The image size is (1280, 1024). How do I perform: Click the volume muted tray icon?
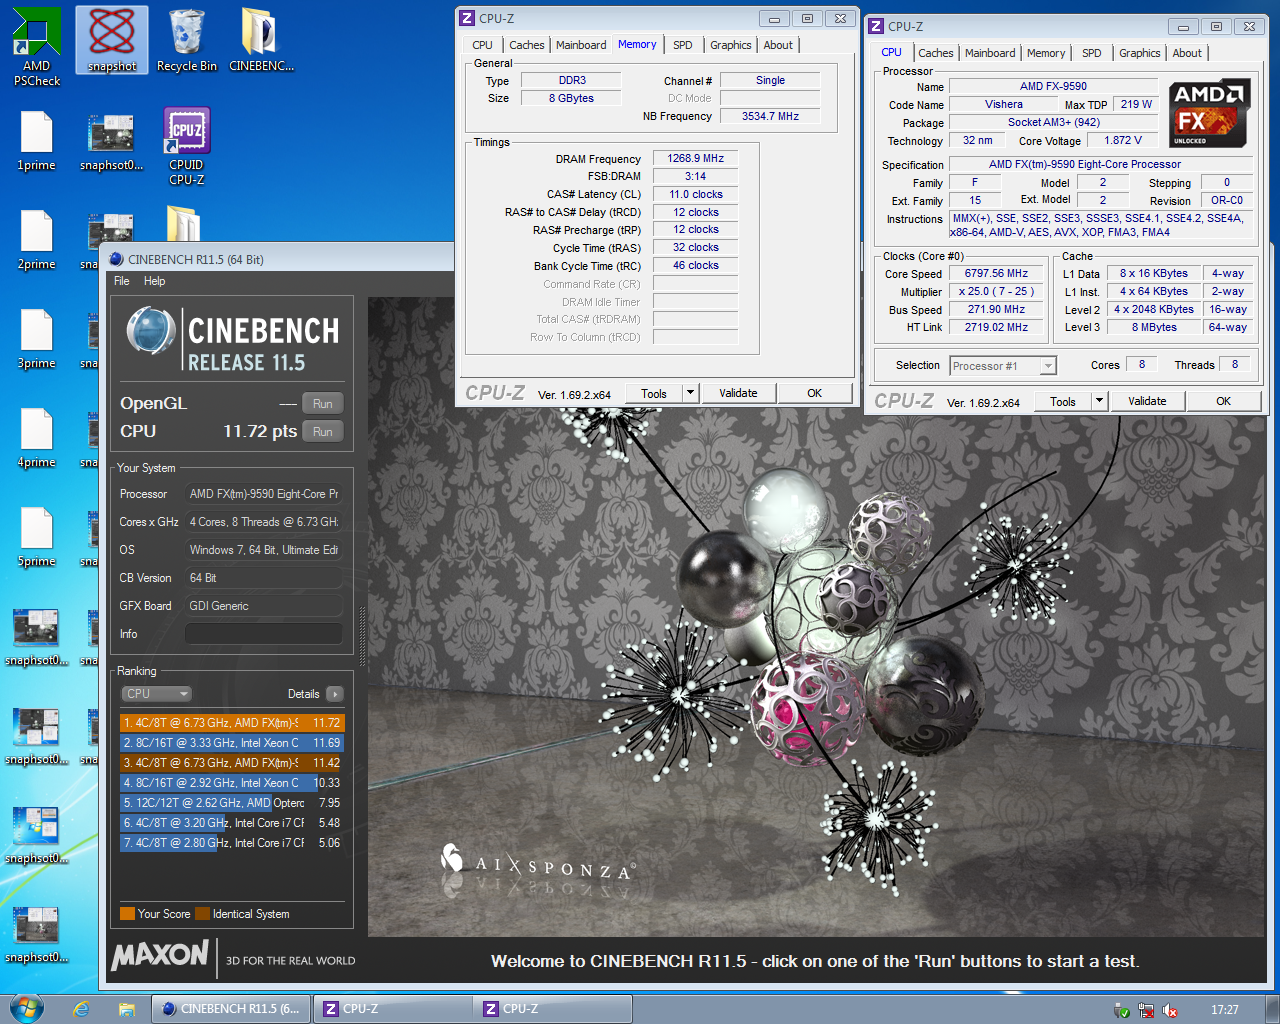pos(1169,1010)
